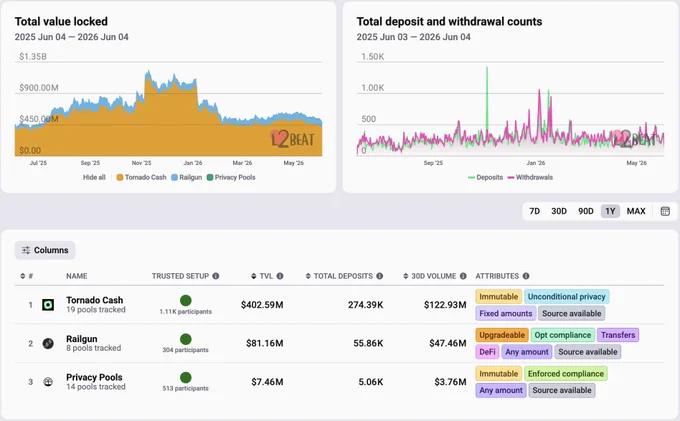Click 30D volume value $47.46M
This screenshot has width=680, height=421.
tap(448, 343)
